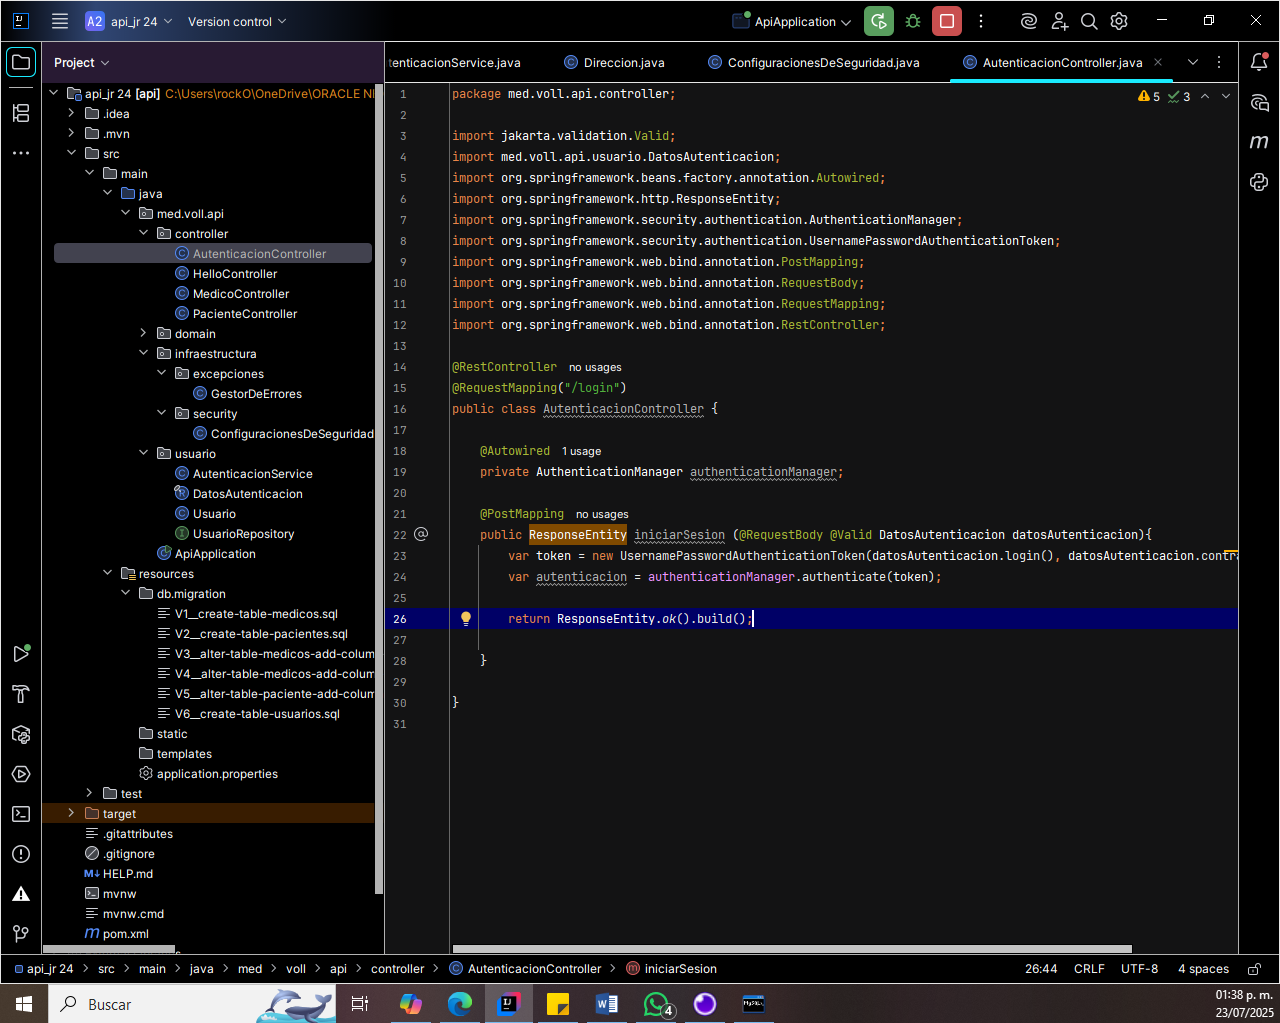Open the line separator CRLF selector
1280x1023 pixels.
pyautogui.click(x=1089, y=968)
